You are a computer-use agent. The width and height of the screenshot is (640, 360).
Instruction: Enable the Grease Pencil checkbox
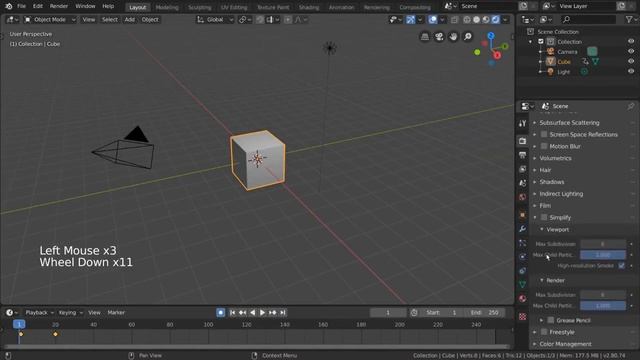click(x=551, y=320)
